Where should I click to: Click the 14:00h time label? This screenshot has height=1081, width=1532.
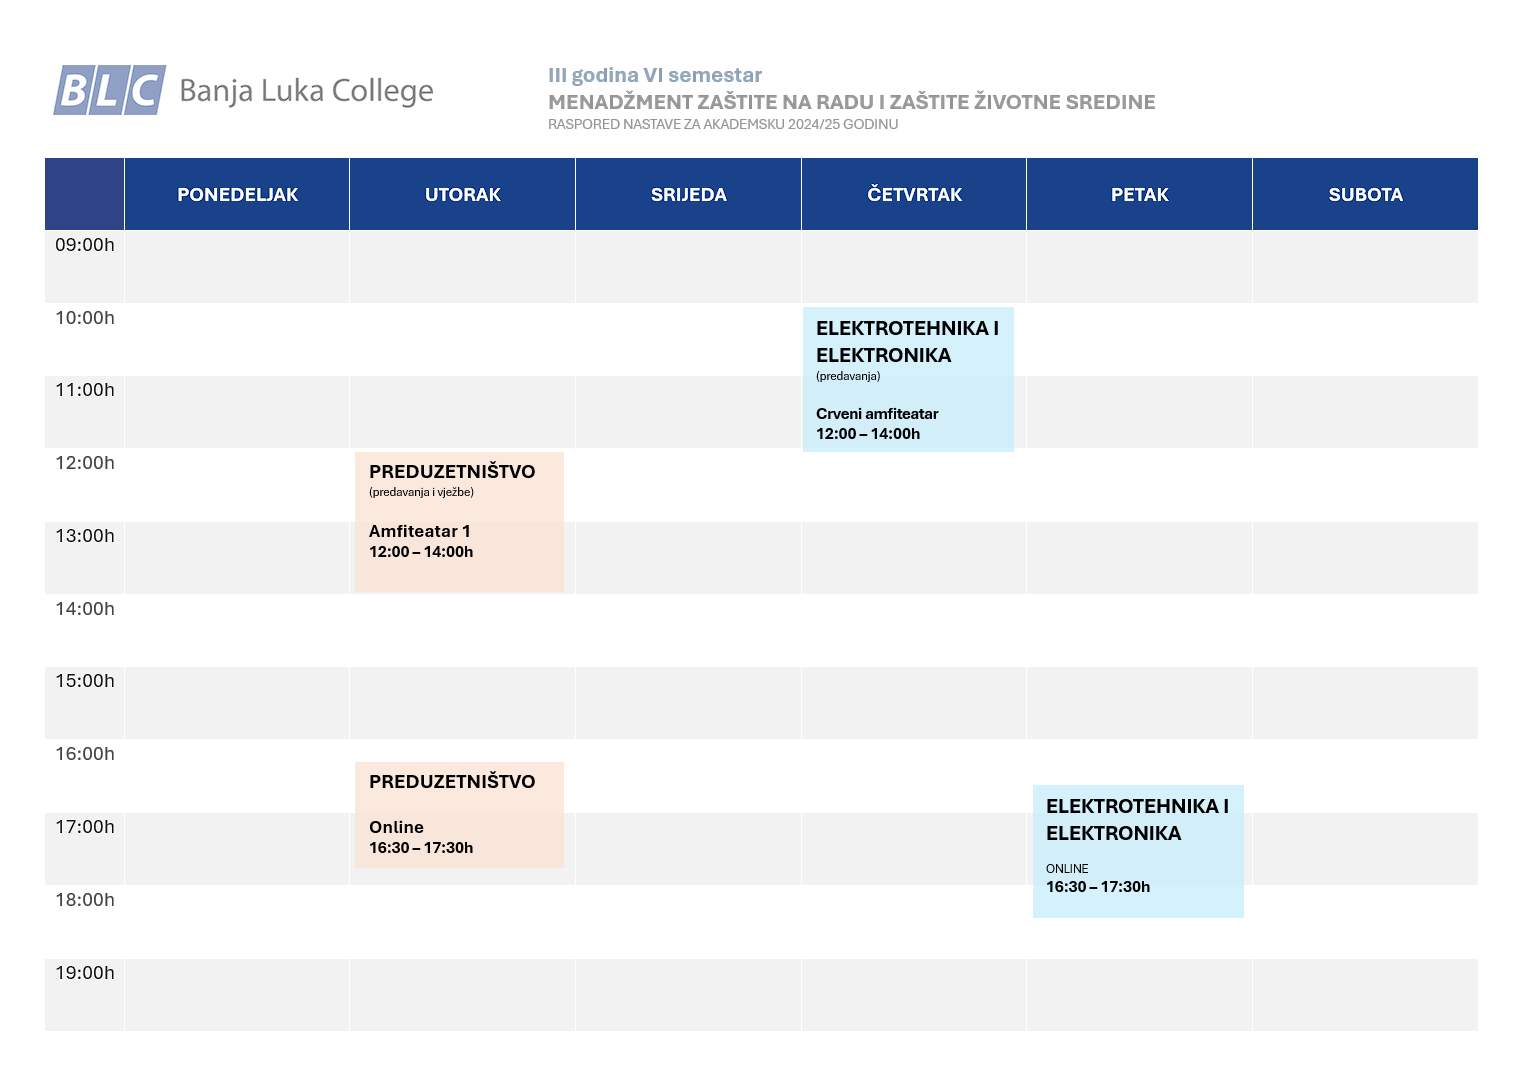(x=85, y=609)
